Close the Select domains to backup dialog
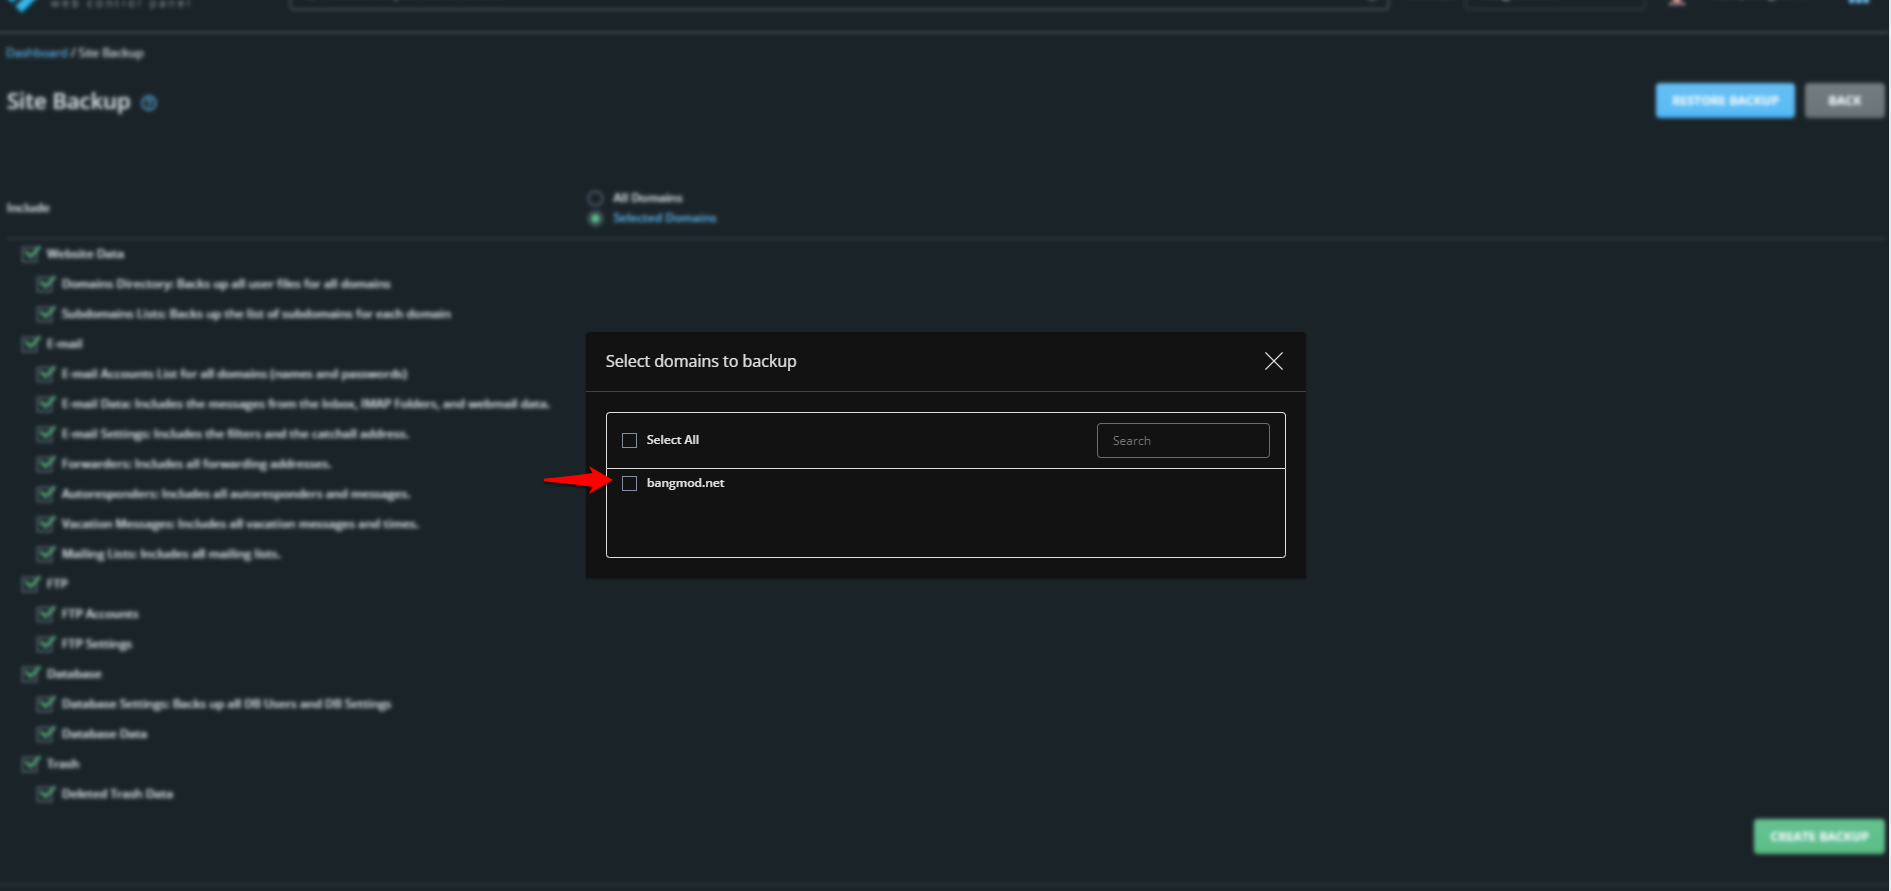This screenshot has width=1891, height=891. tap(1273, 361)
